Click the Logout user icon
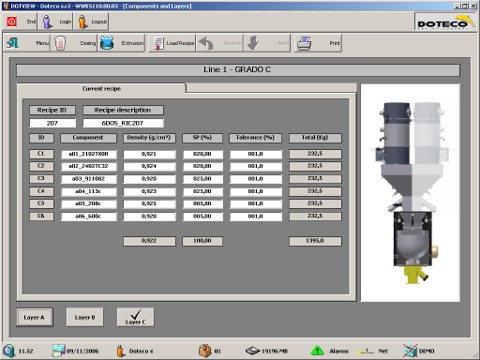 coord(83,22)
